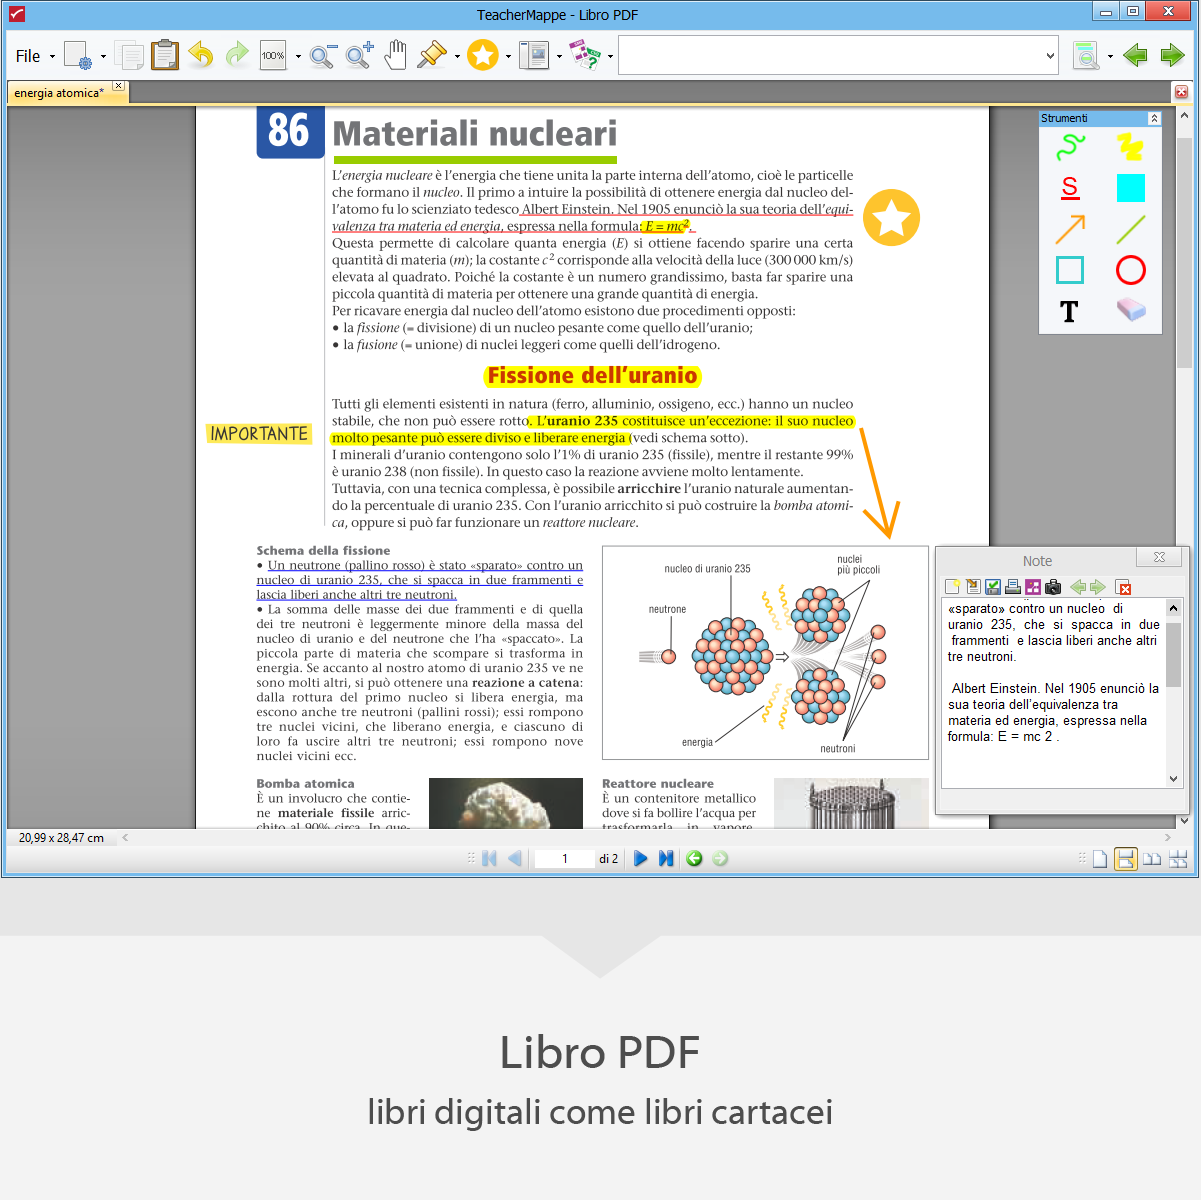Pick the eraser tool in Strumenti
1201x1200 pixels.
[1130, 310]
